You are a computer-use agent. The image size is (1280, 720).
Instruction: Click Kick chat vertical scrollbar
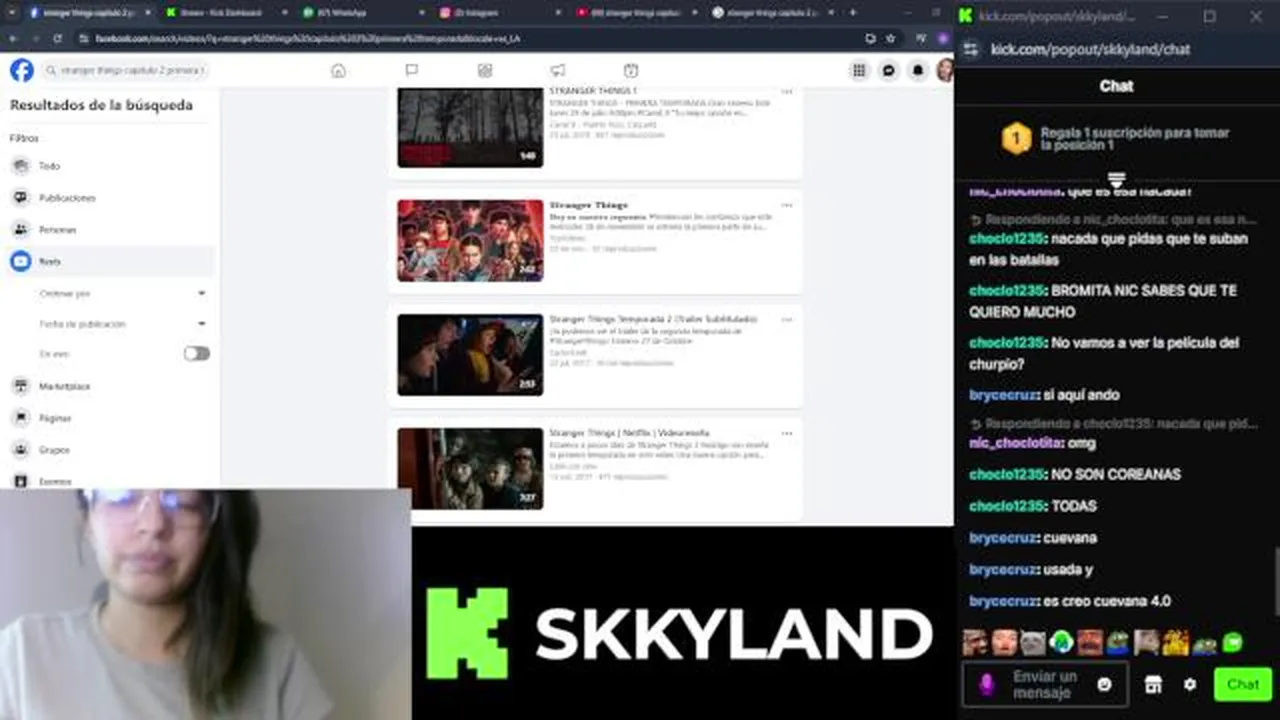tap(1275, 580)
